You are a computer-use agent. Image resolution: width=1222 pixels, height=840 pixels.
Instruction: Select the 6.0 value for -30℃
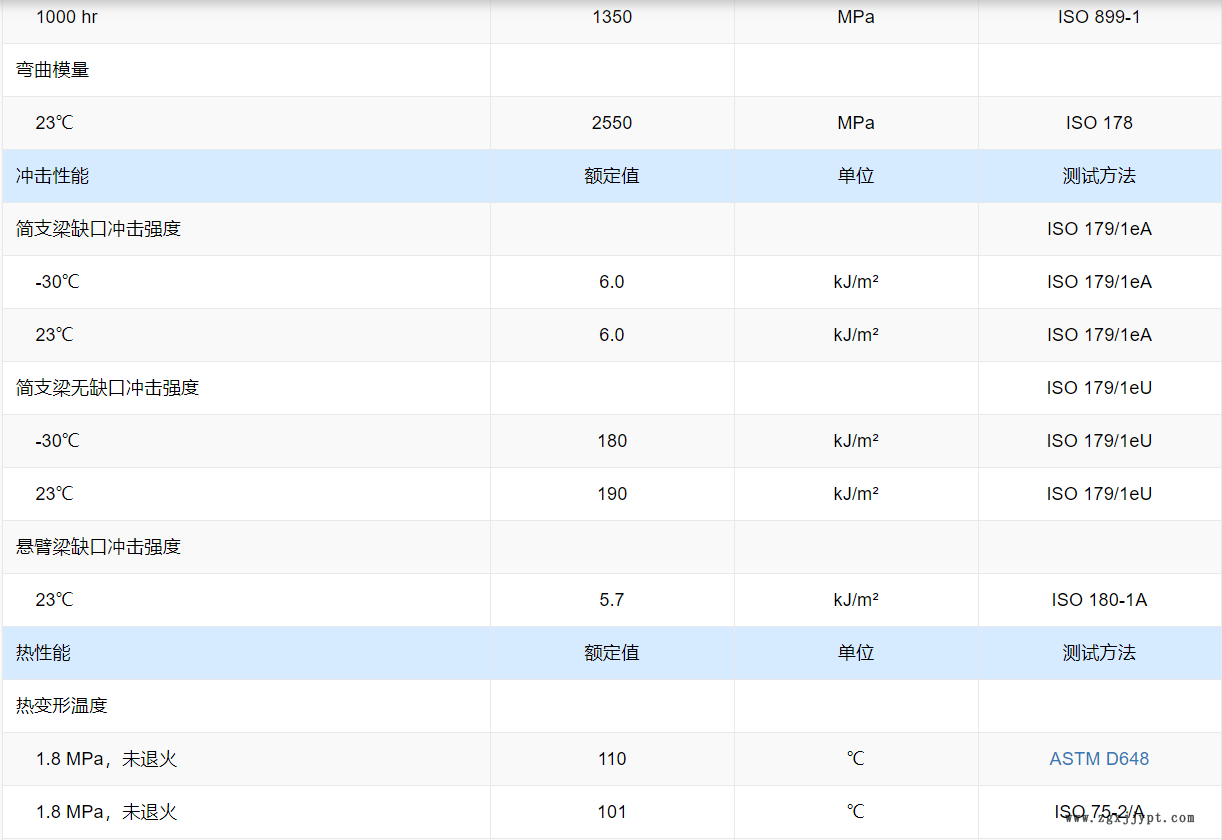click(612, 282)
